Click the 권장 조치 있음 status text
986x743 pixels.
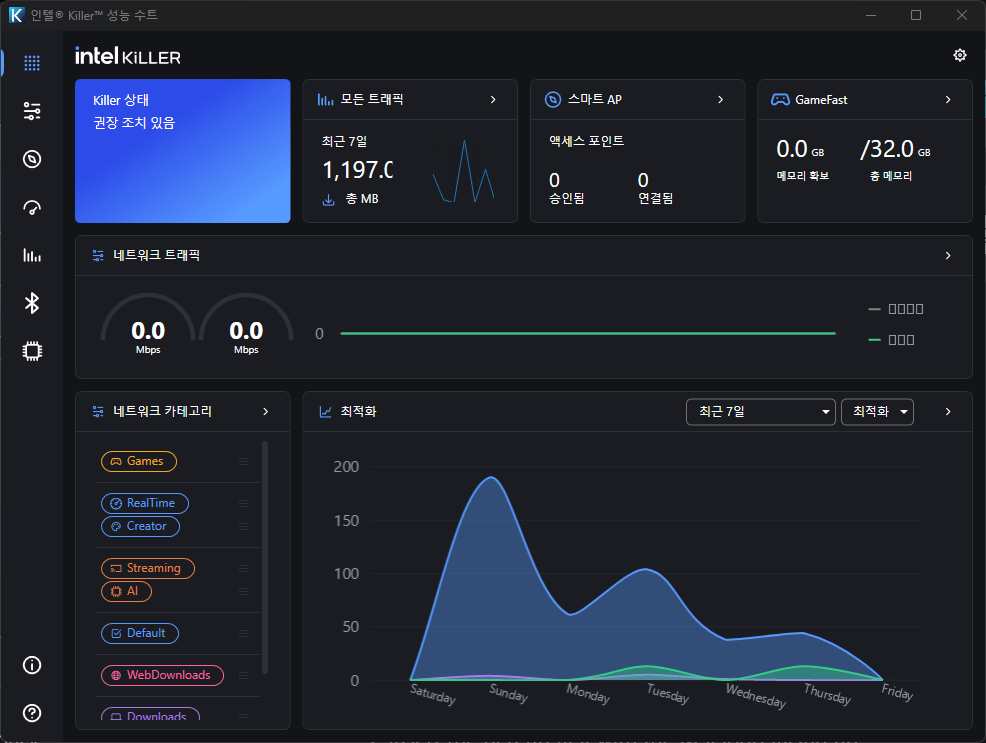coord(134,123)
